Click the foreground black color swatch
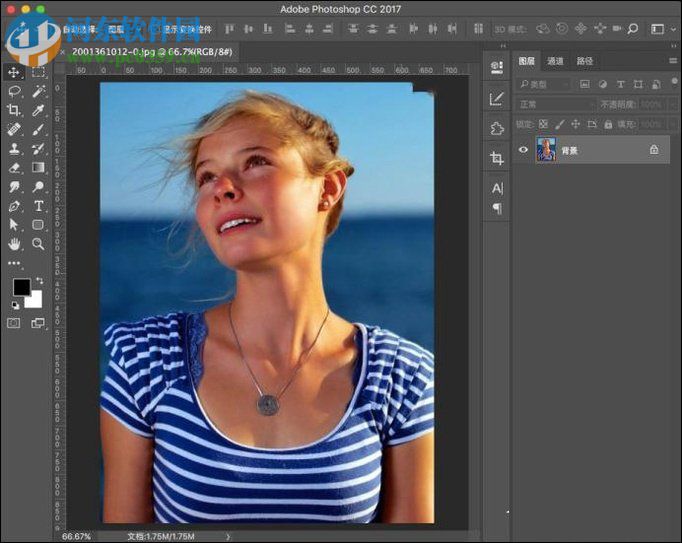682x543 pixels. click(20, 288)
